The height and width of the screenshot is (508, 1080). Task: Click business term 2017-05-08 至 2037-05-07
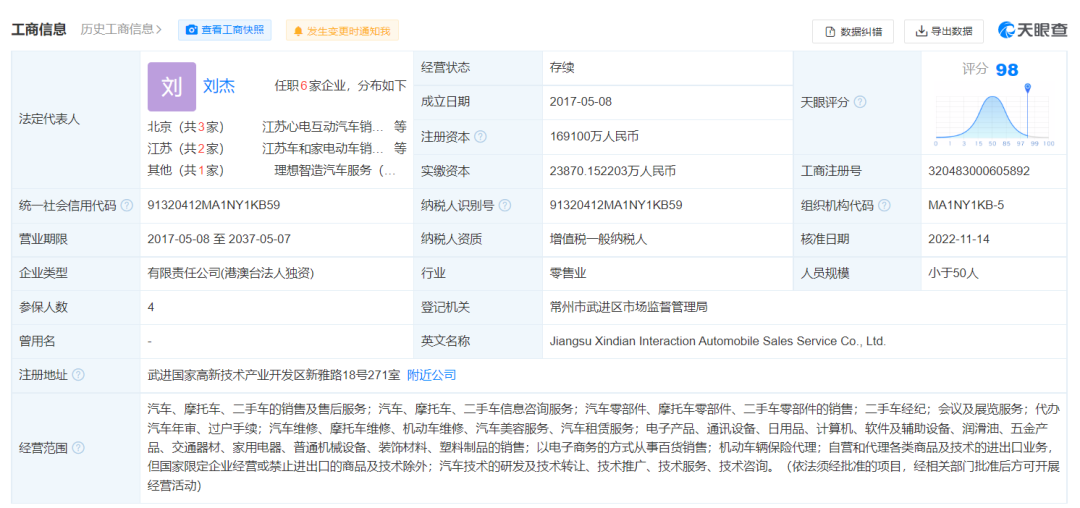coord(219,240)
